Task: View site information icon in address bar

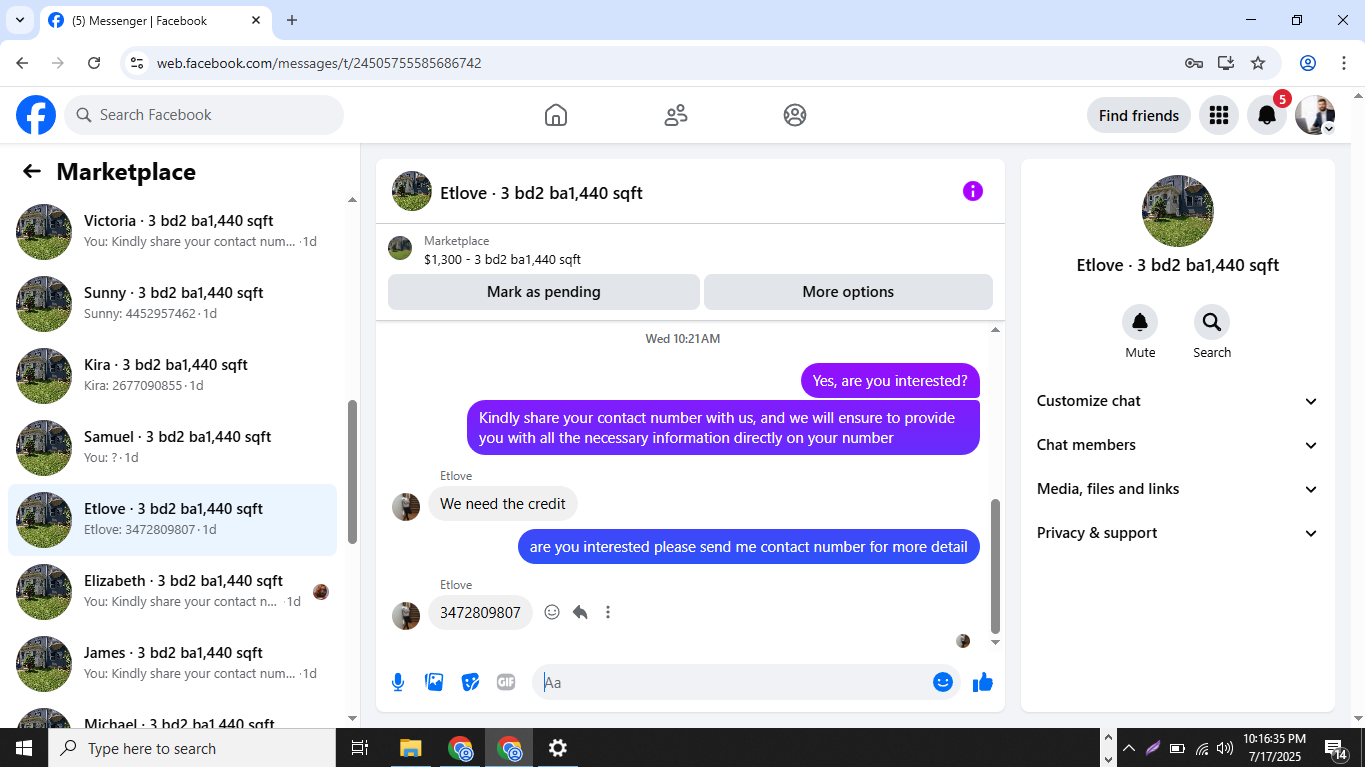Action: point(138,63)
